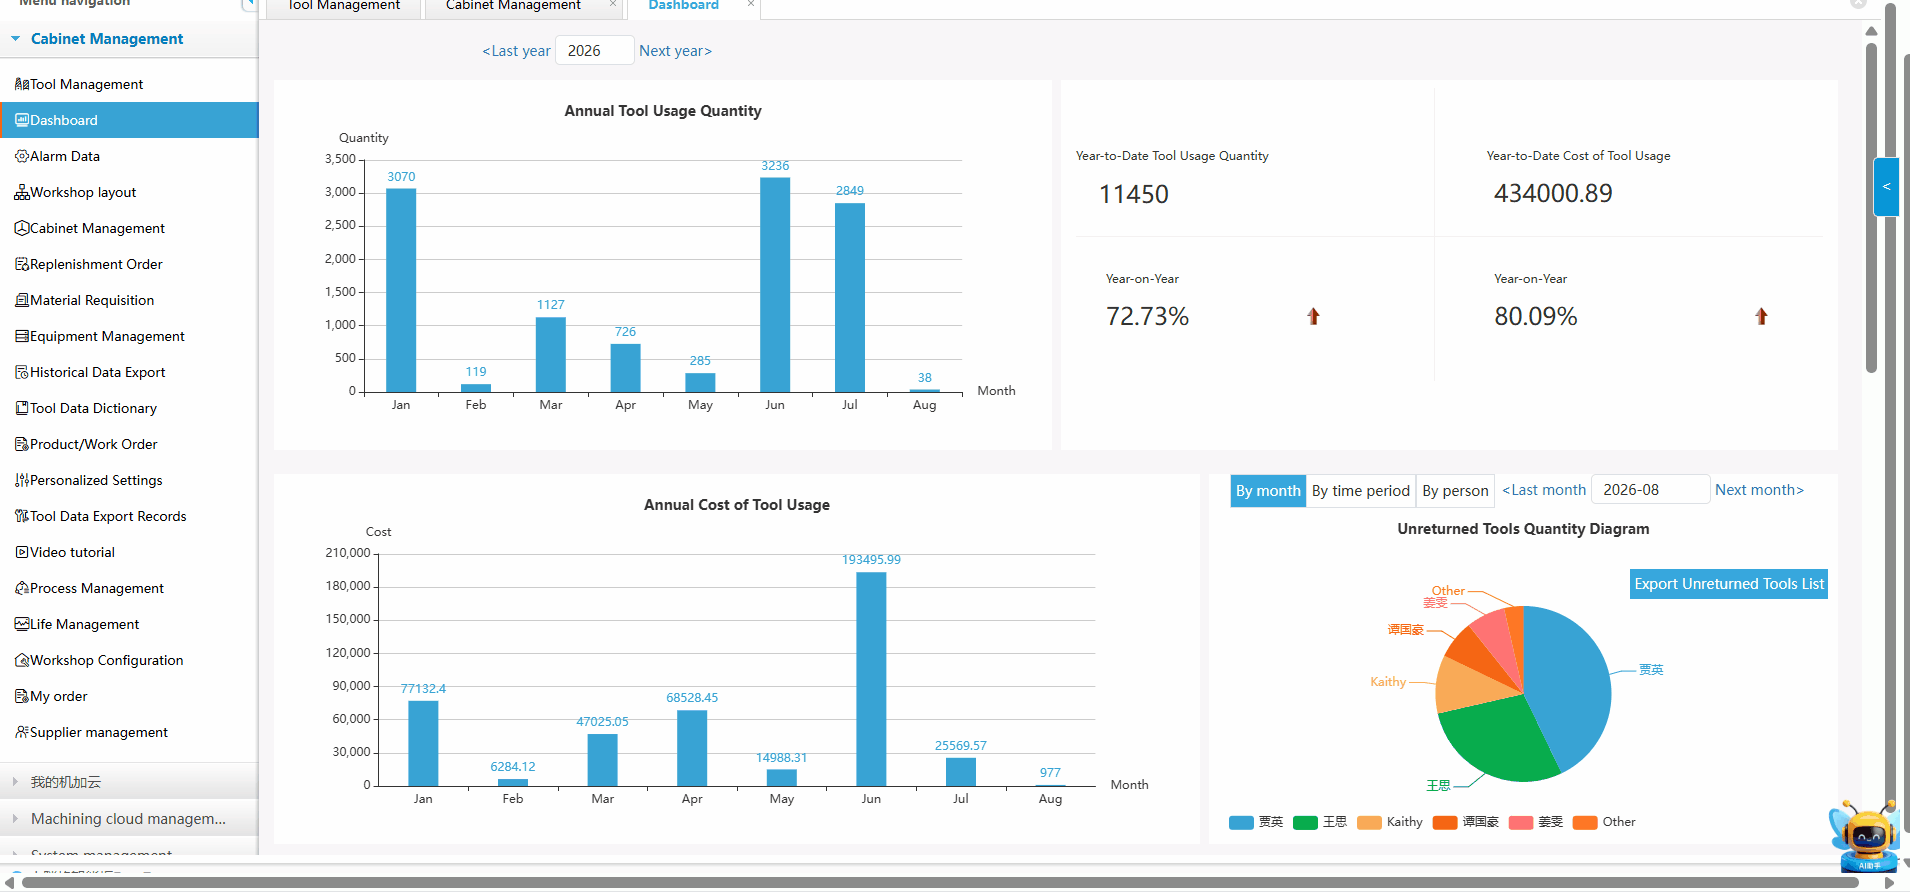Click the cost value 434000.89
The height and width of the screenshot is (892, 1910).
coord(1553,193)
